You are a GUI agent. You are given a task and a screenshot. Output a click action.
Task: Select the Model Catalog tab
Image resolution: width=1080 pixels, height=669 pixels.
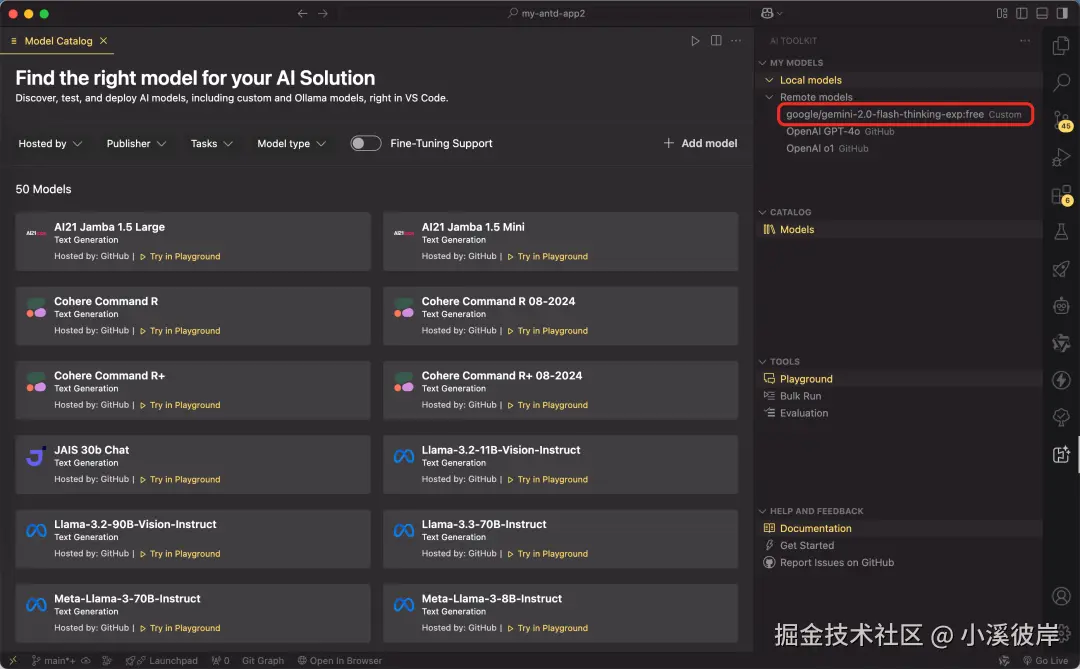58,41
